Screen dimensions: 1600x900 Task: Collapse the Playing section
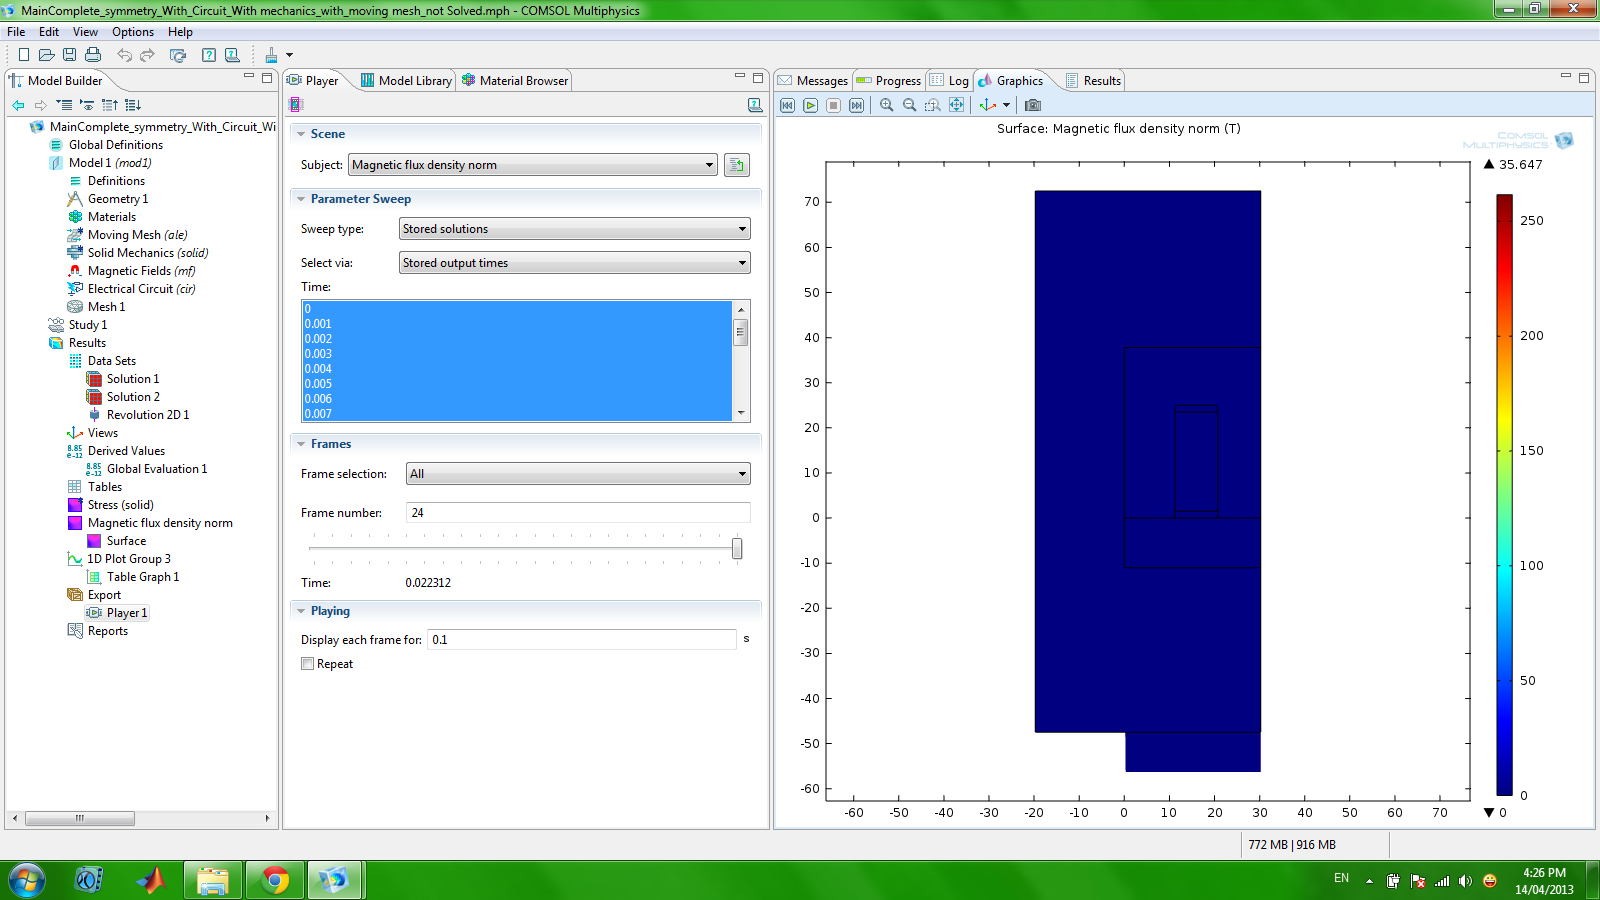[301, 611]
